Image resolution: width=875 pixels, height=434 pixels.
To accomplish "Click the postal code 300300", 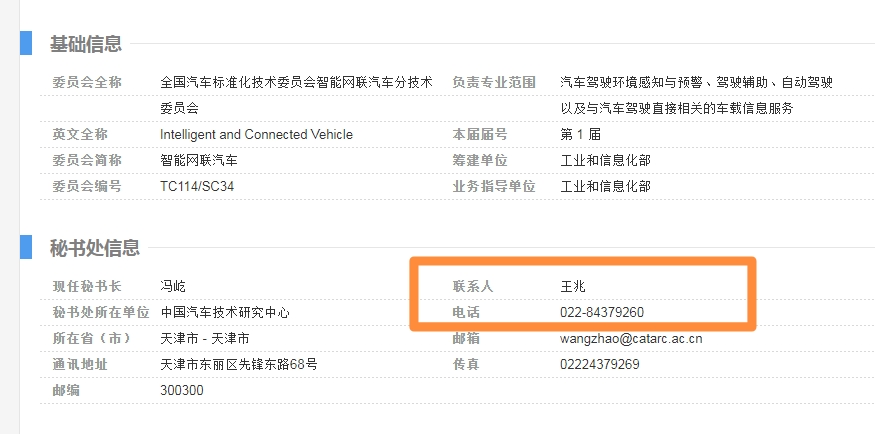I will (x=182, y=390).
